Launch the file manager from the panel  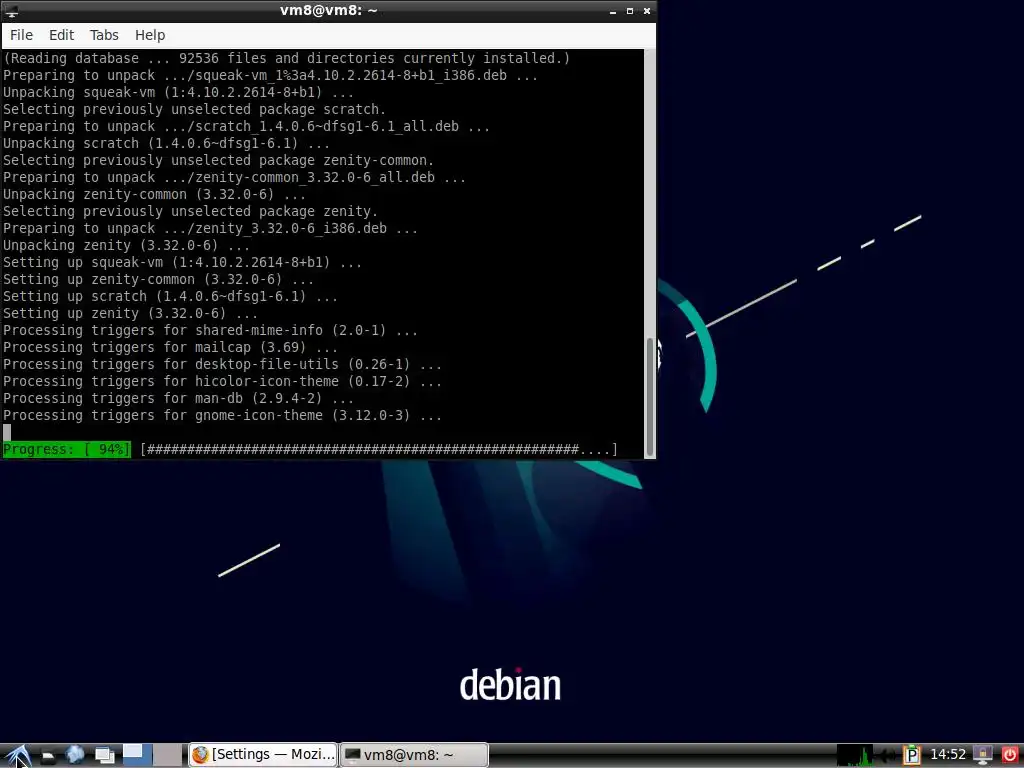click(x=48, y=756)
